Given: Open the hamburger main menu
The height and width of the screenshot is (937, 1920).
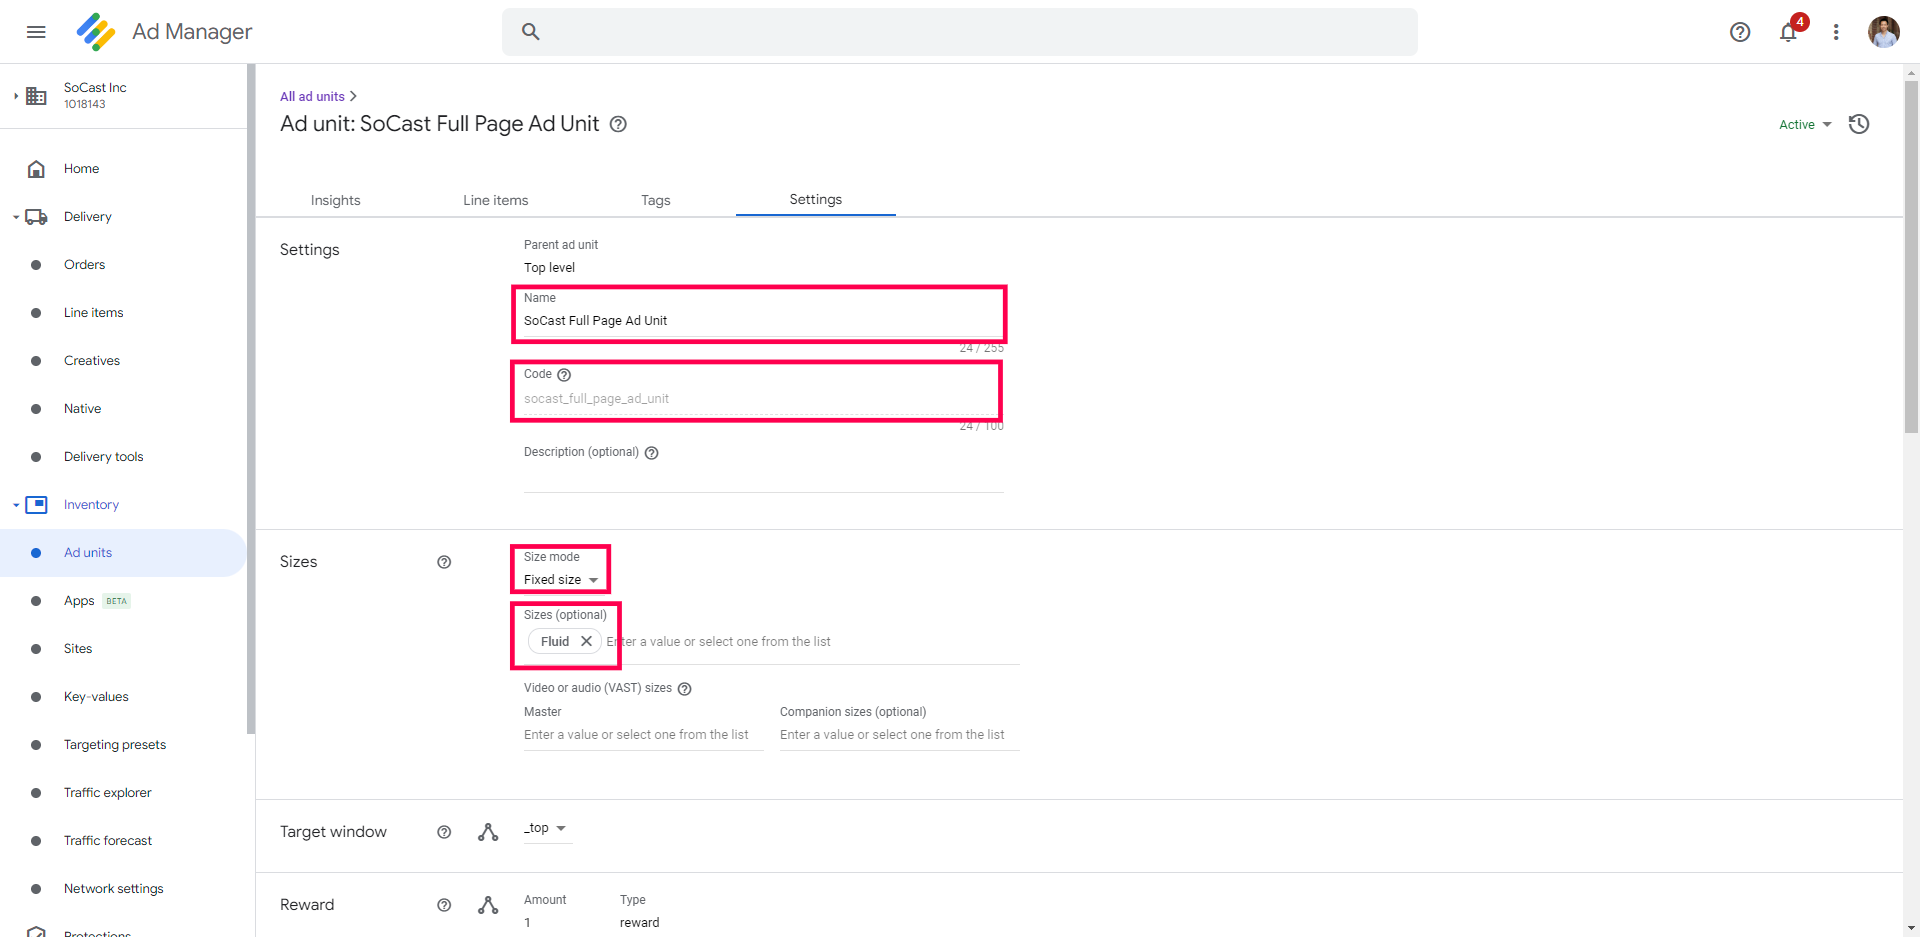Looking at the screenshot, I should tap(36, 32).
